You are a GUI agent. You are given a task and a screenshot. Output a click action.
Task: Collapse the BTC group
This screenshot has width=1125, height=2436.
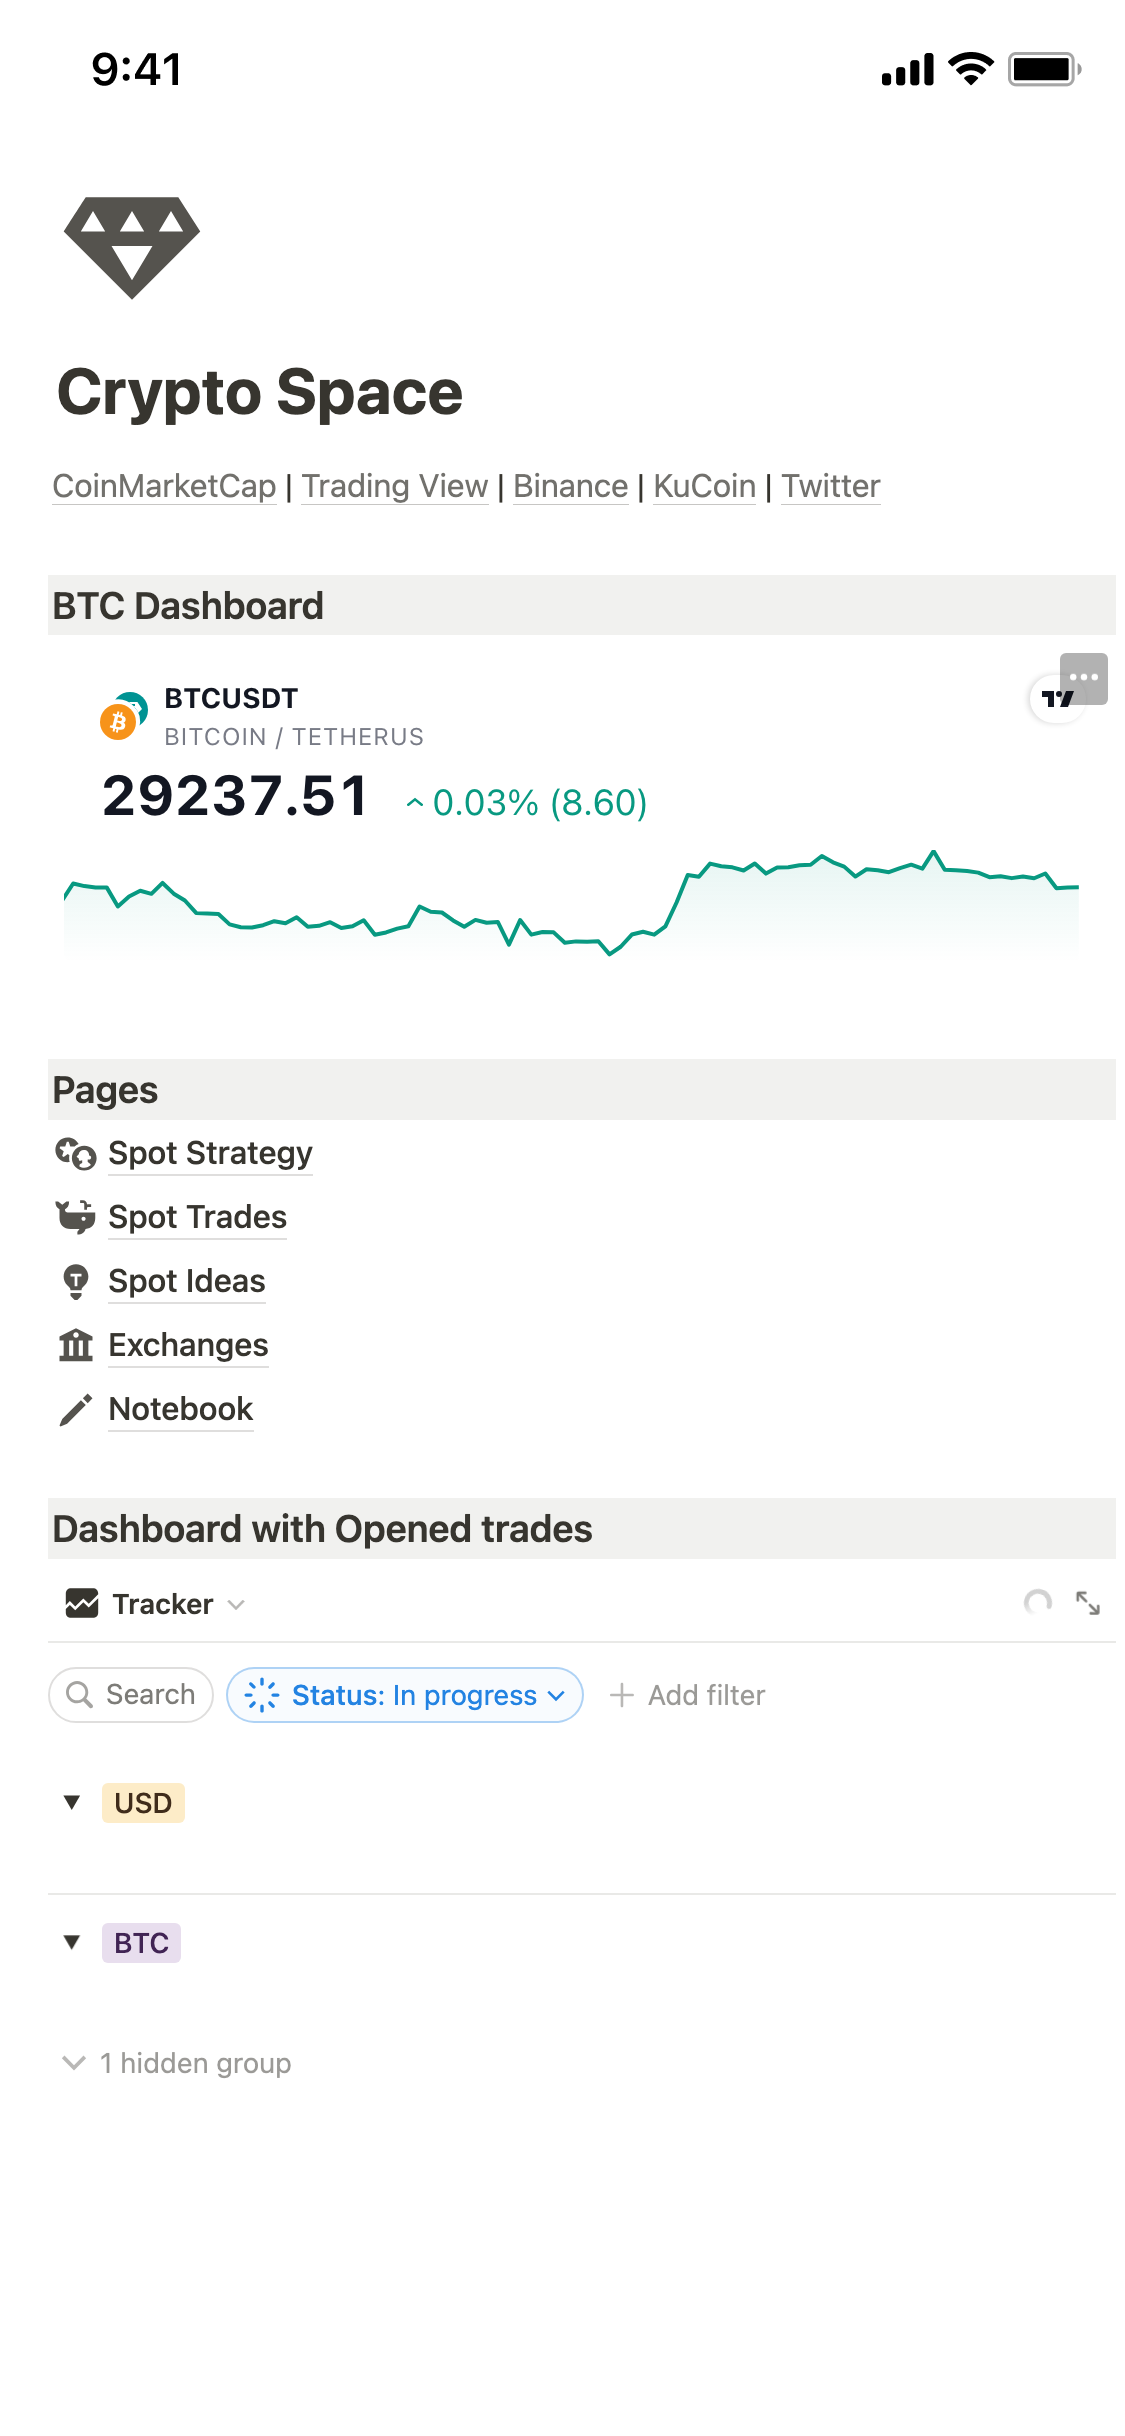point(72,1942)
